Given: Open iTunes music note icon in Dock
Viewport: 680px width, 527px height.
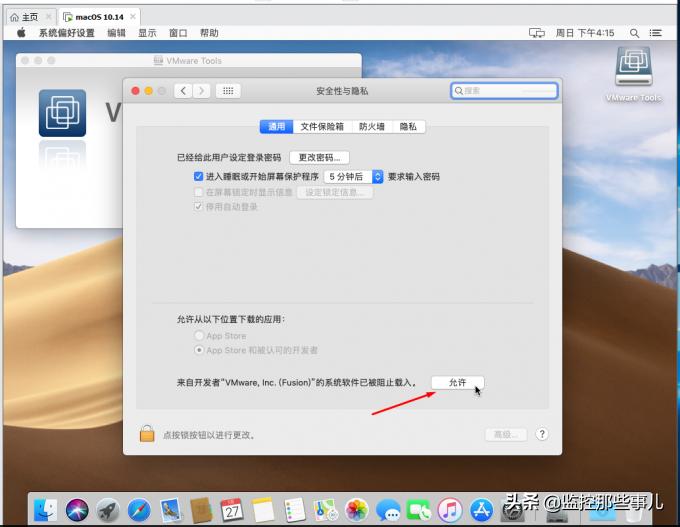Looking at the screenshot, I should tap(450, 510).
